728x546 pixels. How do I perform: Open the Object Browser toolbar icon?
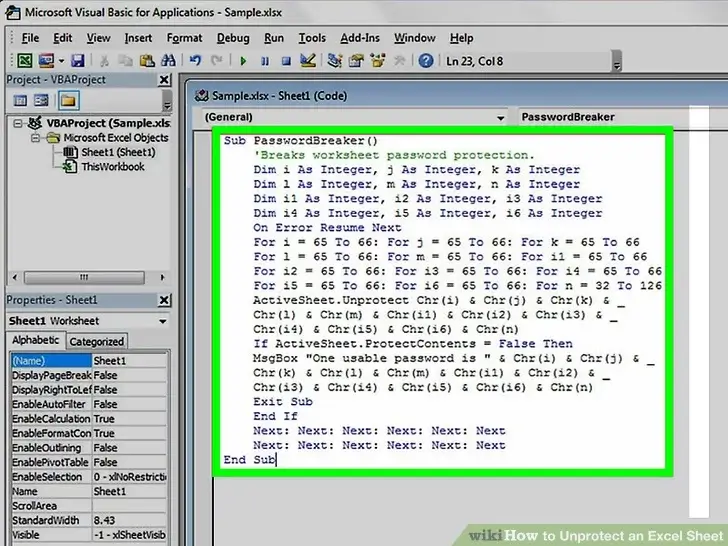point(377,61)
